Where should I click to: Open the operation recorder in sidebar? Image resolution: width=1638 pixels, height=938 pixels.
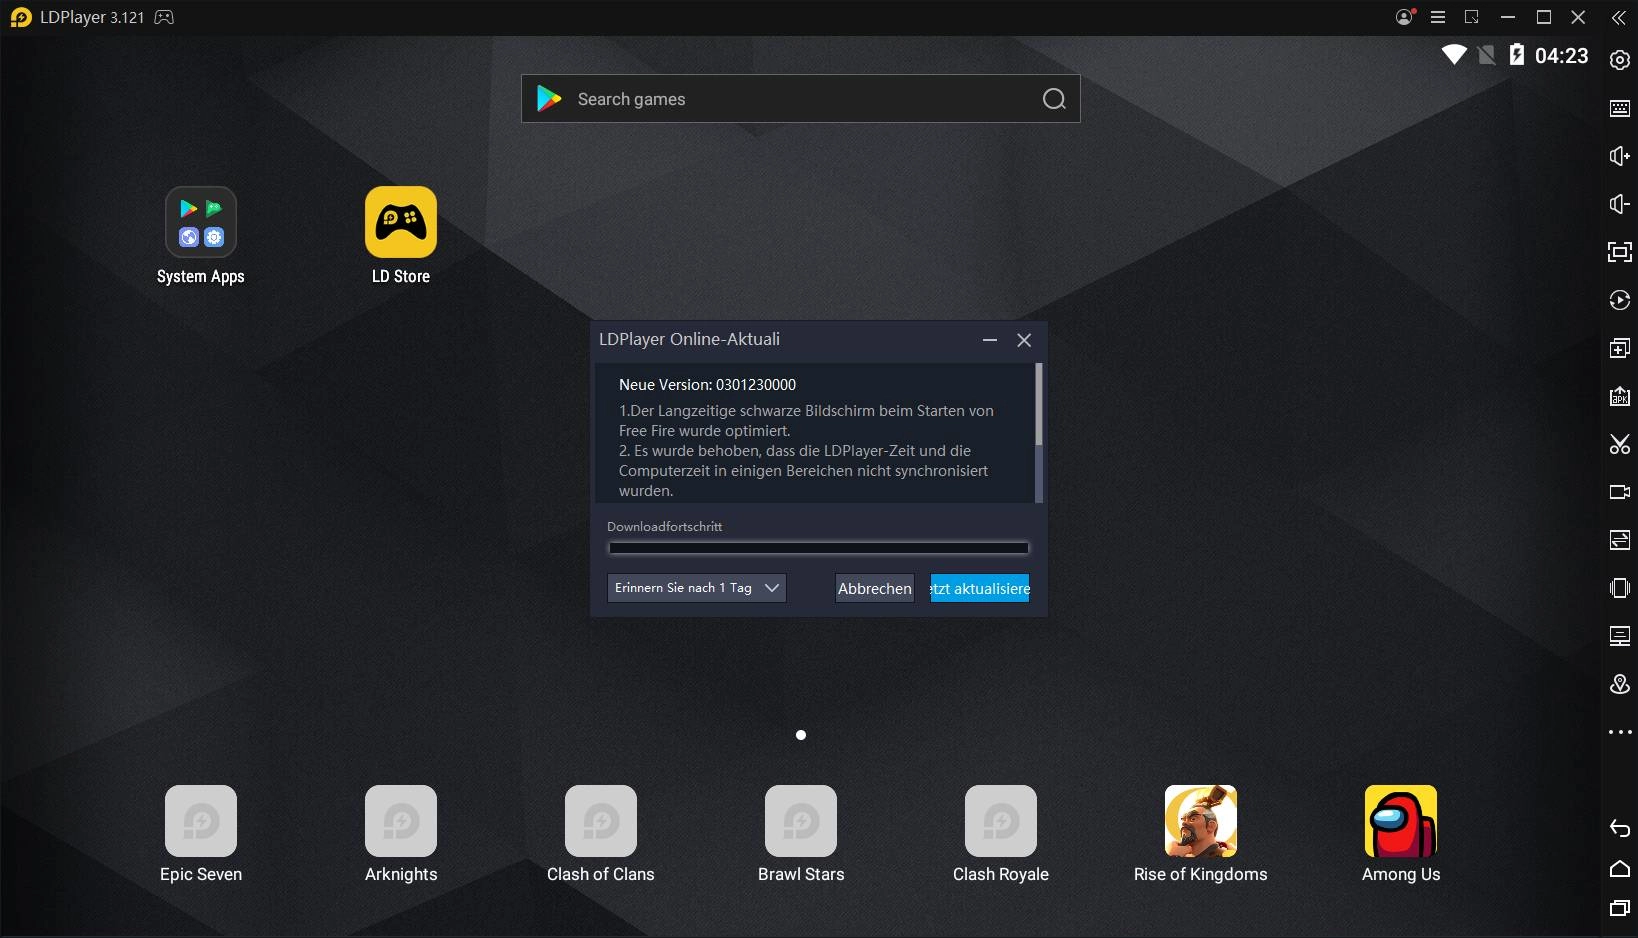point(1619,300)
